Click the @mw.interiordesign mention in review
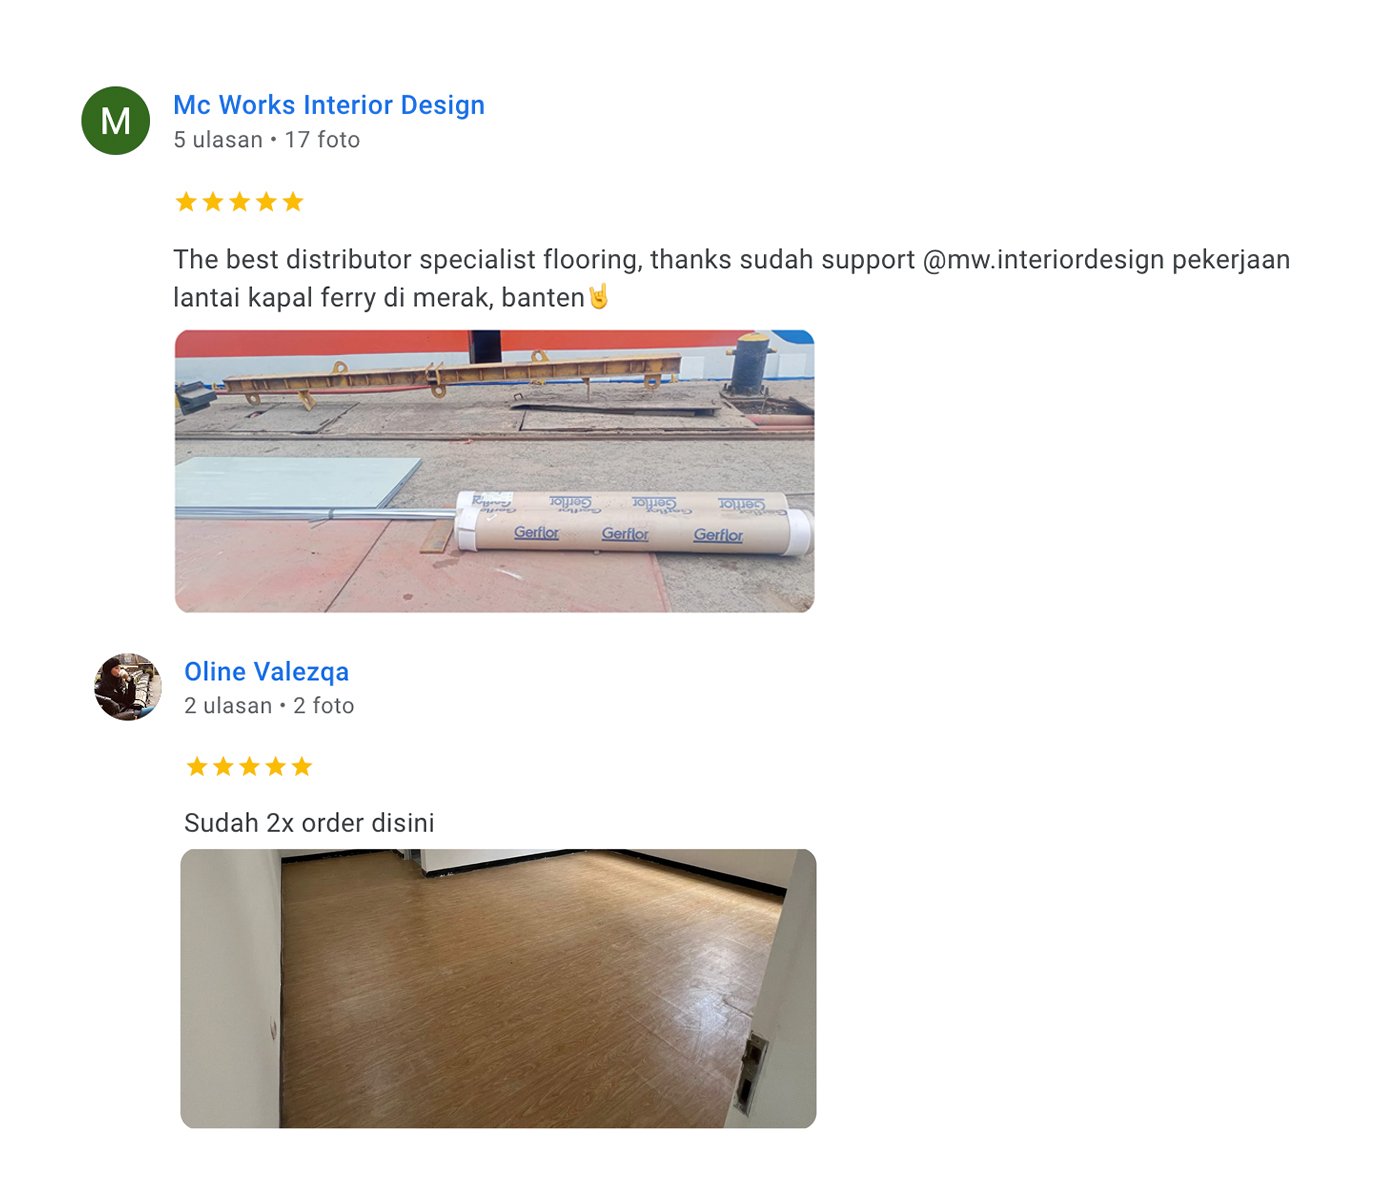Image resolution: width=1380 pixels, height=1200 pixels. coord(1043,260)
